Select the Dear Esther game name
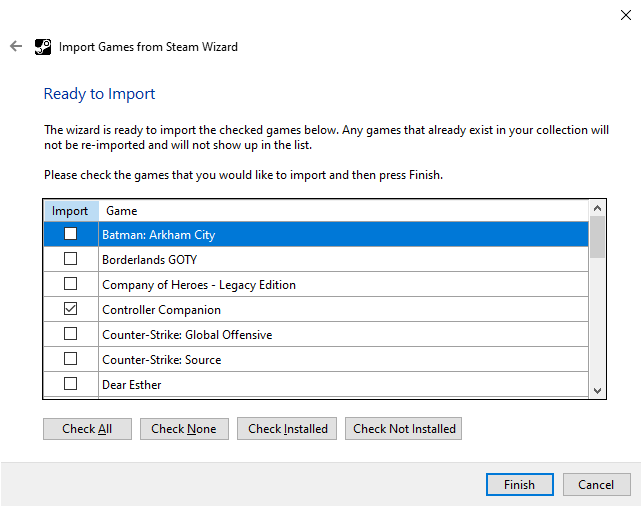The height and width of the screenshot is (507, 642). tap(131, 385)
